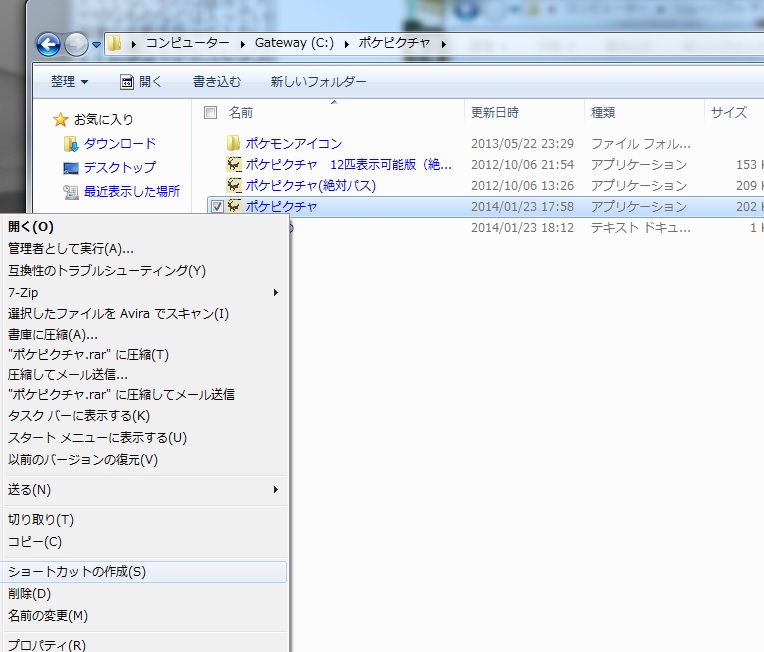Click the テキスト ドキュ... type cell
764x652 pixels.
point(641,228)
